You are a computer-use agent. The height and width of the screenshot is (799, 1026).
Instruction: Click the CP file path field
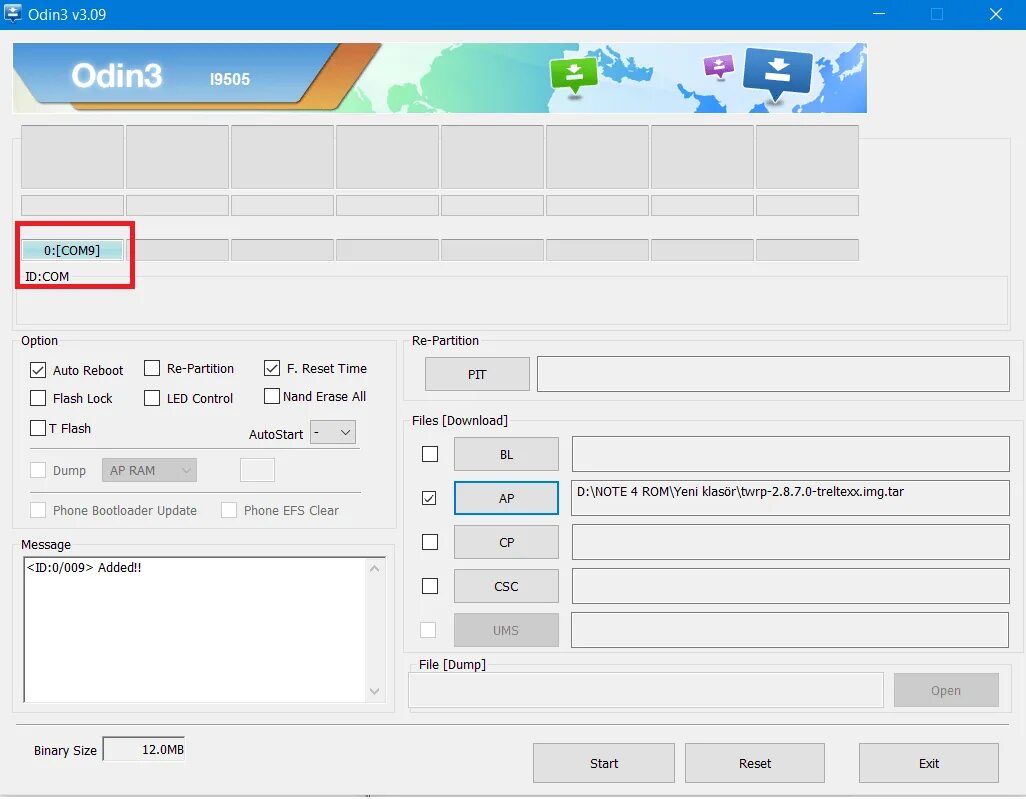[790, 542]
